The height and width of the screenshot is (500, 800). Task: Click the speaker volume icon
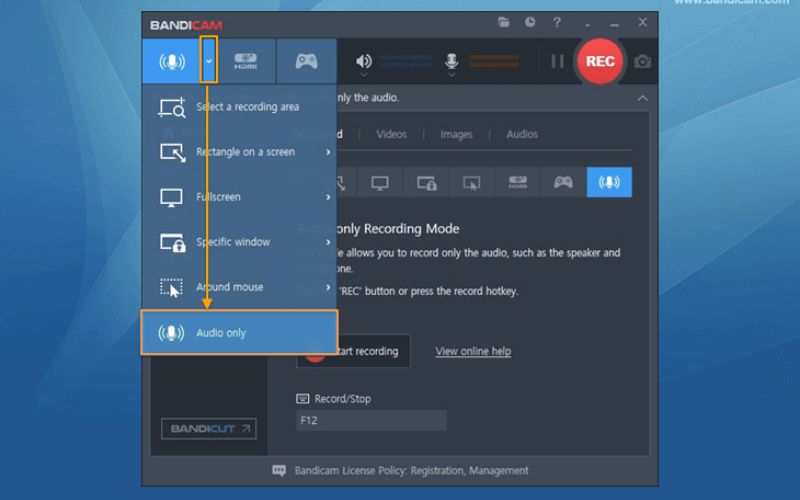[363, 61]
